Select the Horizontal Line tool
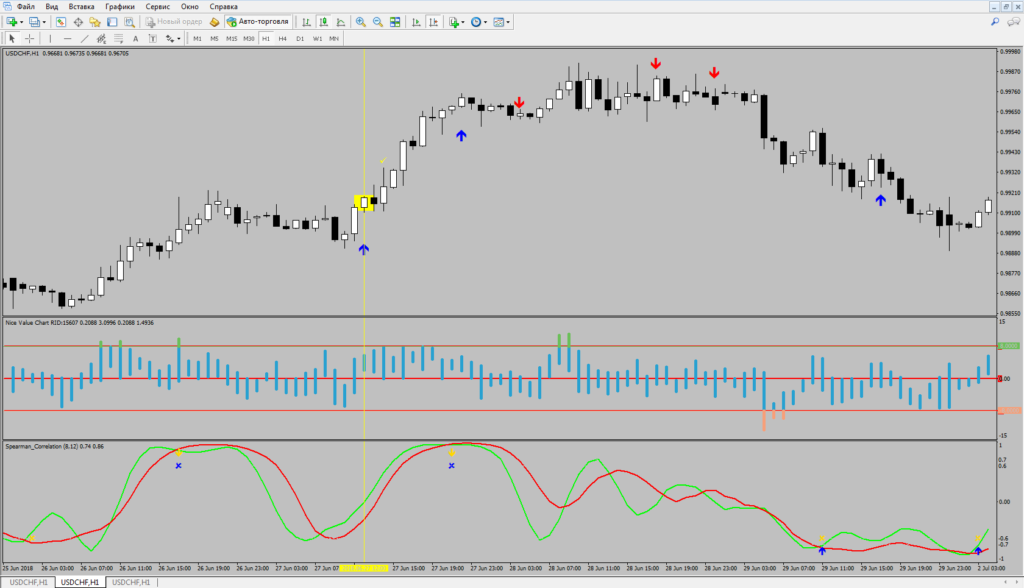The image size is (1024, 588). pyautogui.click(x=67, y=39)
